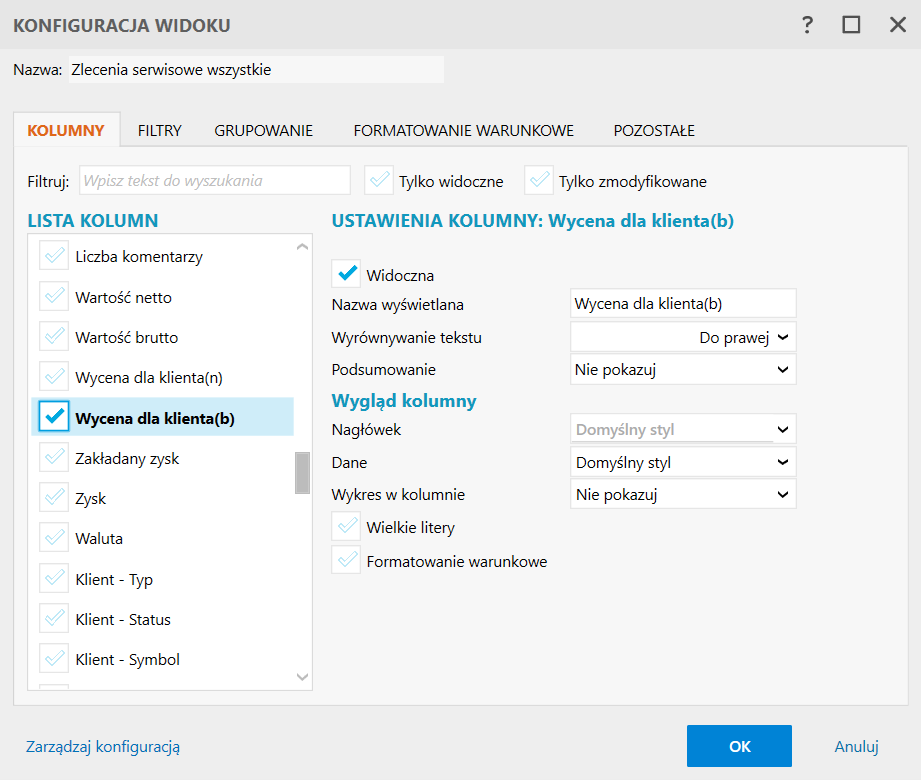Uncheck the Widoczna checkbox
The height and width of the screenshot is (780, 921).
[x=347, y=274]
